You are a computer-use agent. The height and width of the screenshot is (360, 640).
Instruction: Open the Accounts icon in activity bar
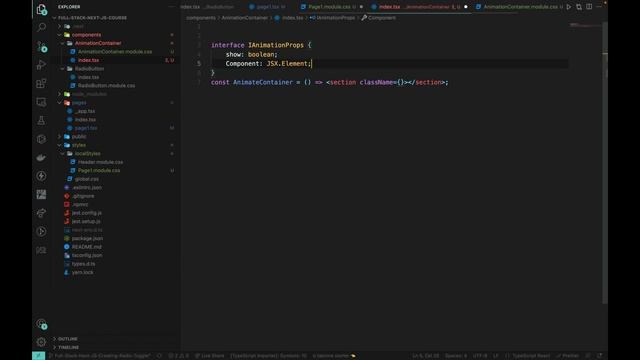tap(41, 324)
